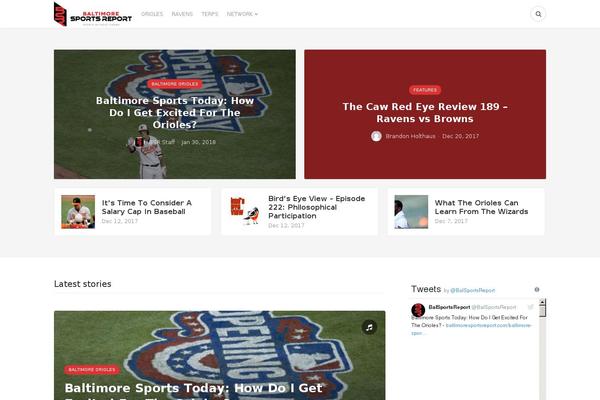Open the Orioles nav menu item
600x400 pixels.
(152, 14)
